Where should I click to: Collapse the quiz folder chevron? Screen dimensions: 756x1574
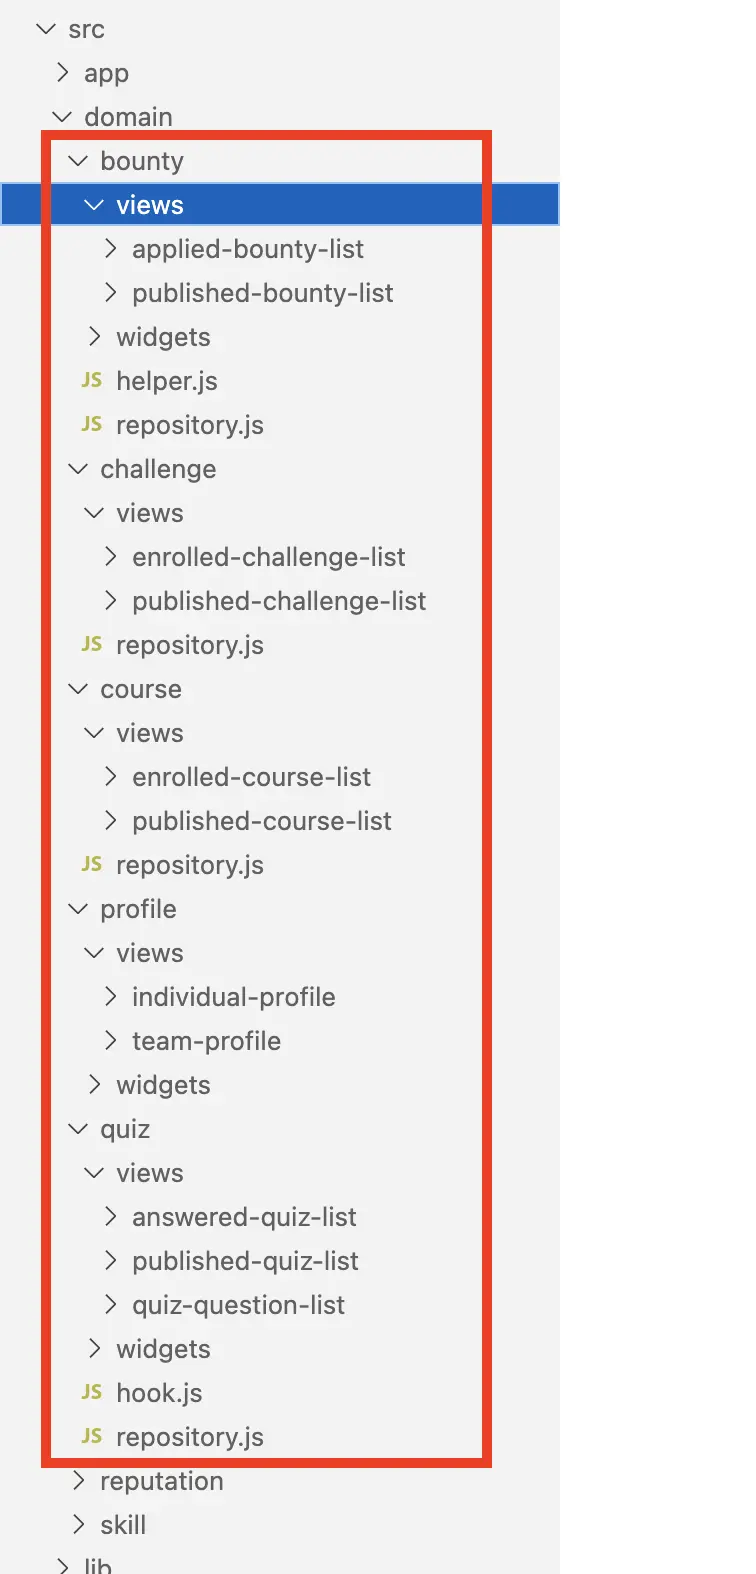point(78,1128)
